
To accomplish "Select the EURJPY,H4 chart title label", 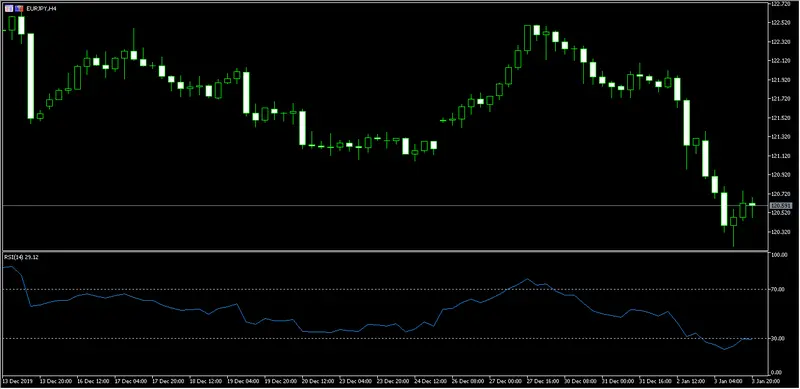I will (40, 9).
